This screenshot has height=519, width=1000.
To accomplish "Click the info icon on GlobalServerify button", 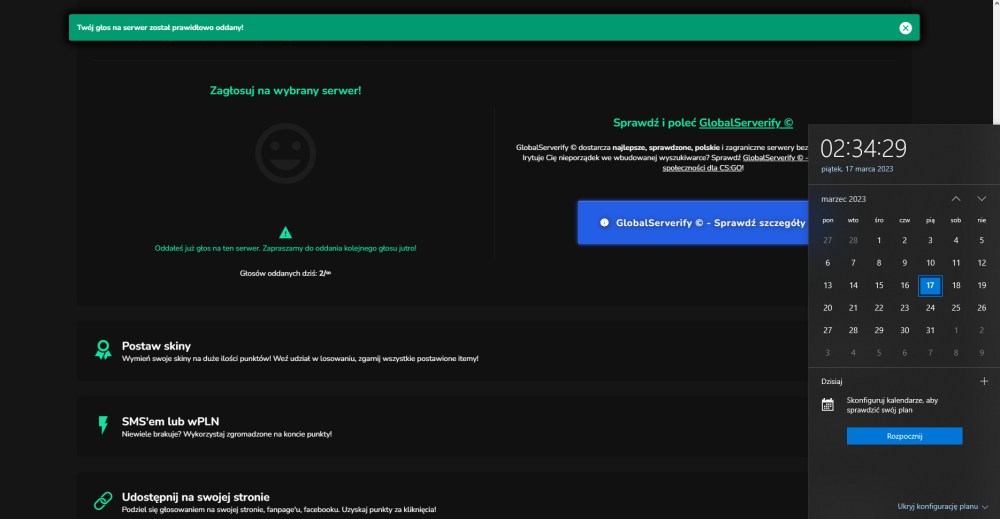I will coord(604,223).
